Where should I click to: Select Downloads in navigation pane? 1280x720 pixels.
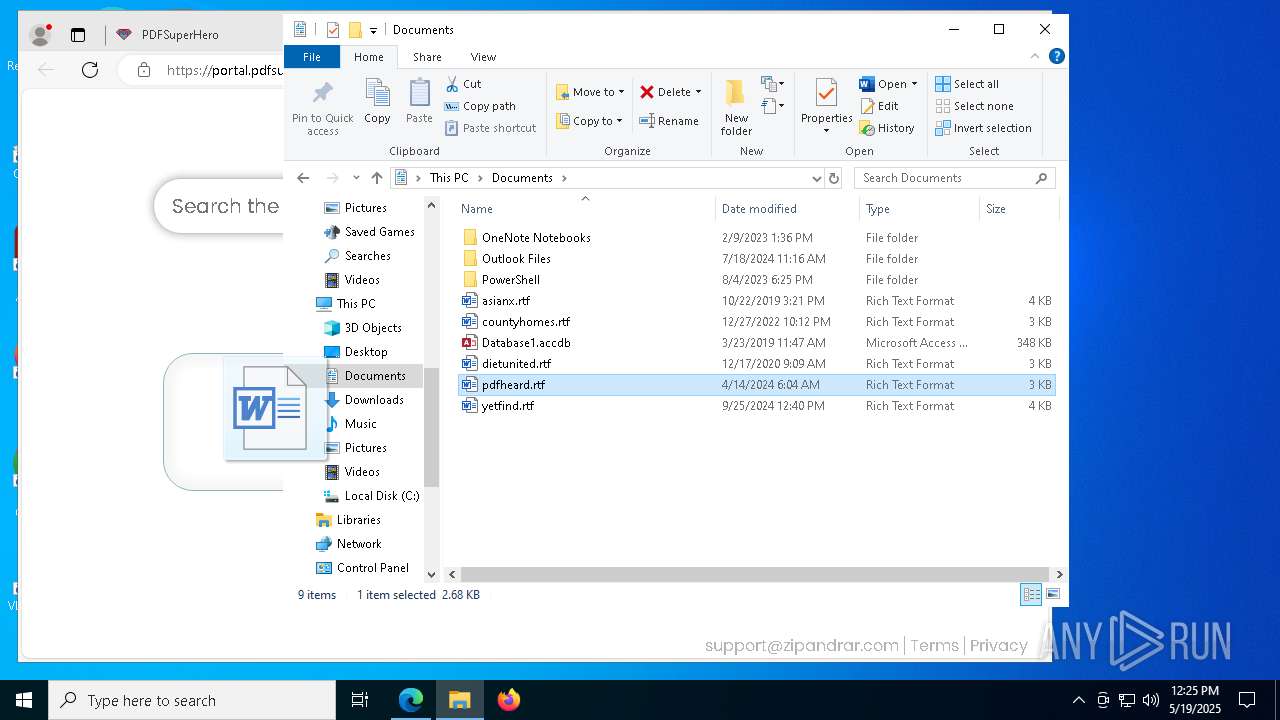coord(374,400)
